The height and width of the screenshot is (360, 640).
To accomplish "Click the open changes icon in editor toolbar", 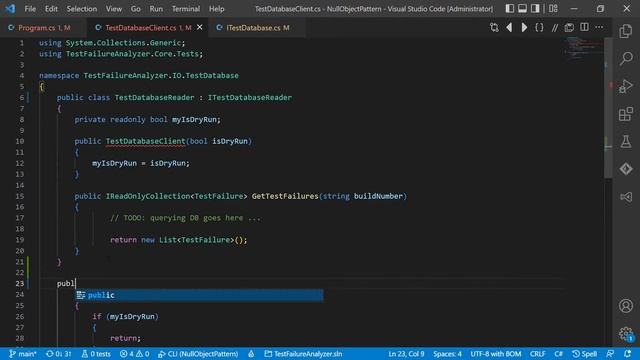I will [x=569, y=27].
